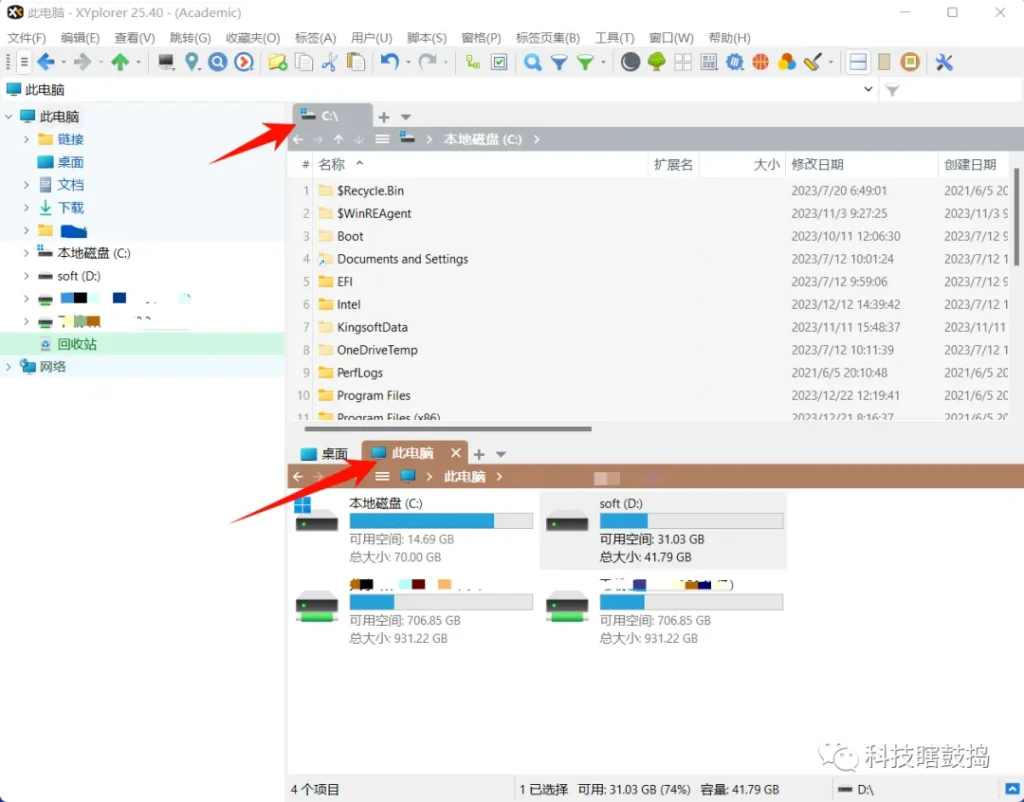Click 本地磁盘 (C:) breadcrumb in top pane
This screenshot has width=1024, height=802.
pos(483,139)
